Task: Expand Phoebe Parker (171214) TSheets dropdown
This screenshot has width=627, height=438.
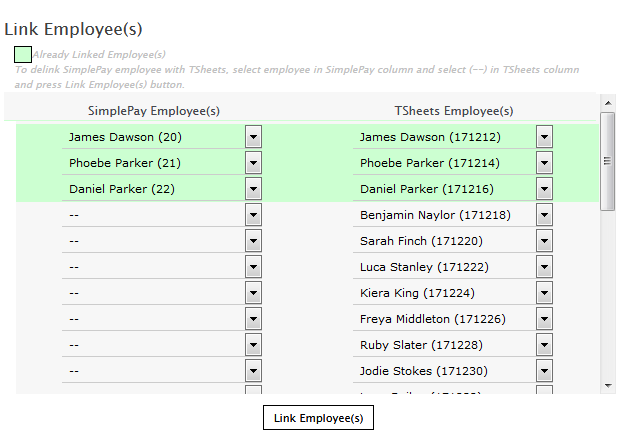Action: pos(544,163)
